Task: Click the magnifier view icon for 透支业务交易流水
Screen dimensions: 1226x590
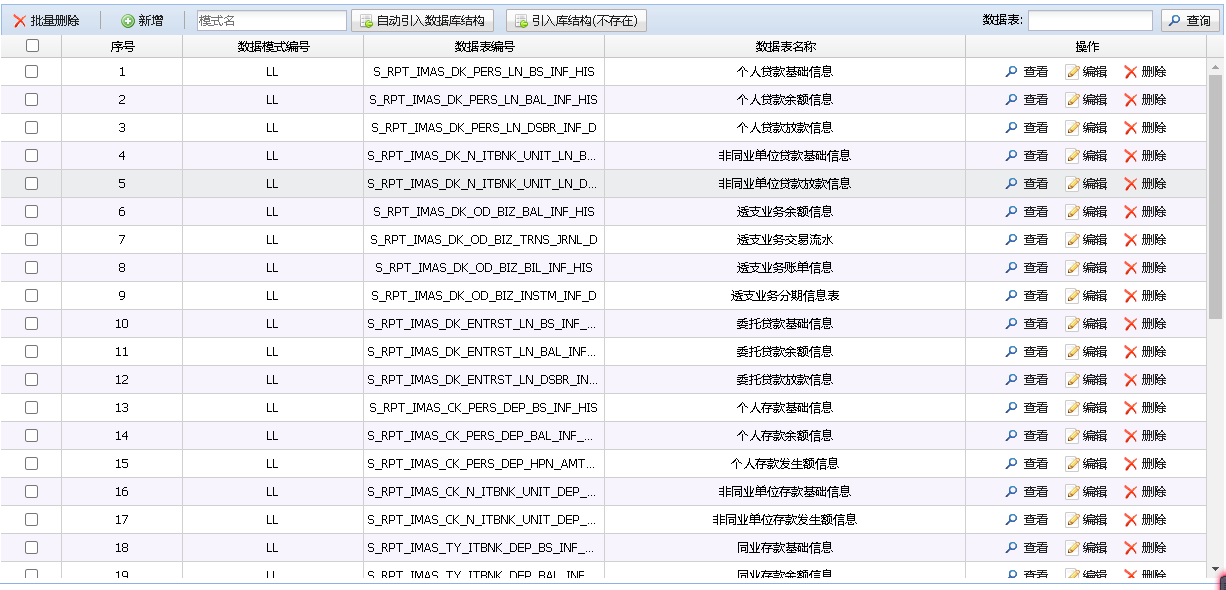Action: pyautogui.click(x=1011, y=240)
